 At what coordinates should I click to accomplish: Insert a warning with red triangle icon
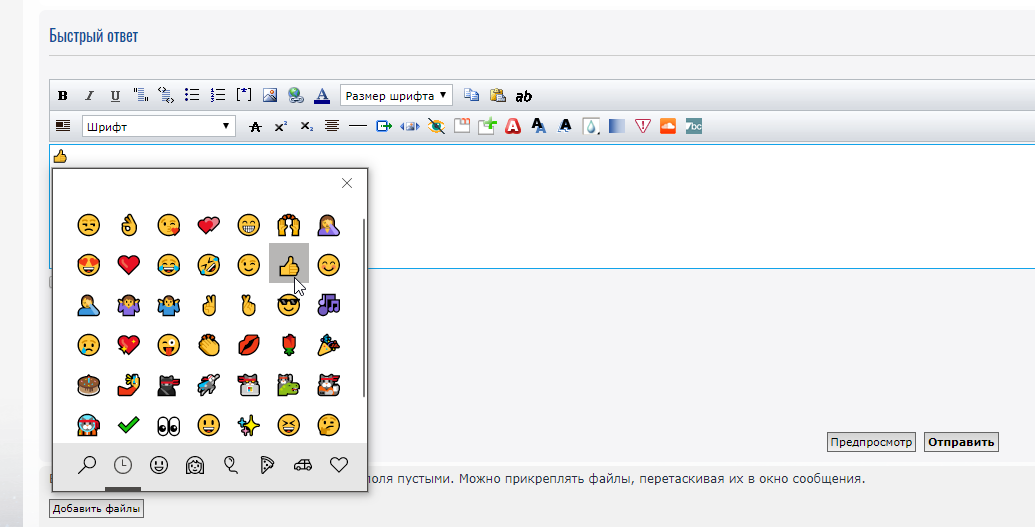(x=642, y=125)
